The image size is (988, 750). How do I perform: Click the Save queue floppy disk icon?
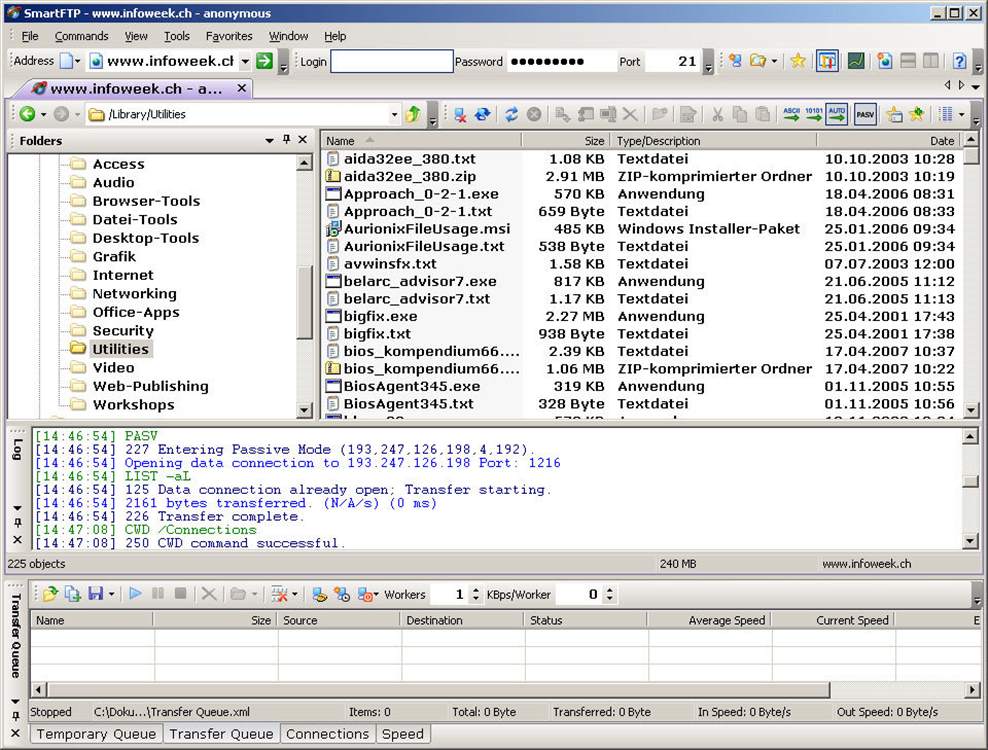point(96,594)
